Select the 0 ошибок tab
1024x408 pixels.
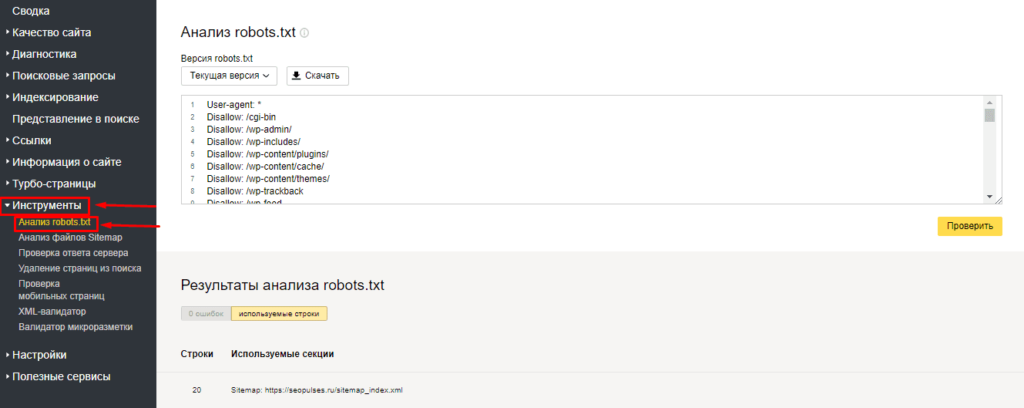tap(205, 313)
